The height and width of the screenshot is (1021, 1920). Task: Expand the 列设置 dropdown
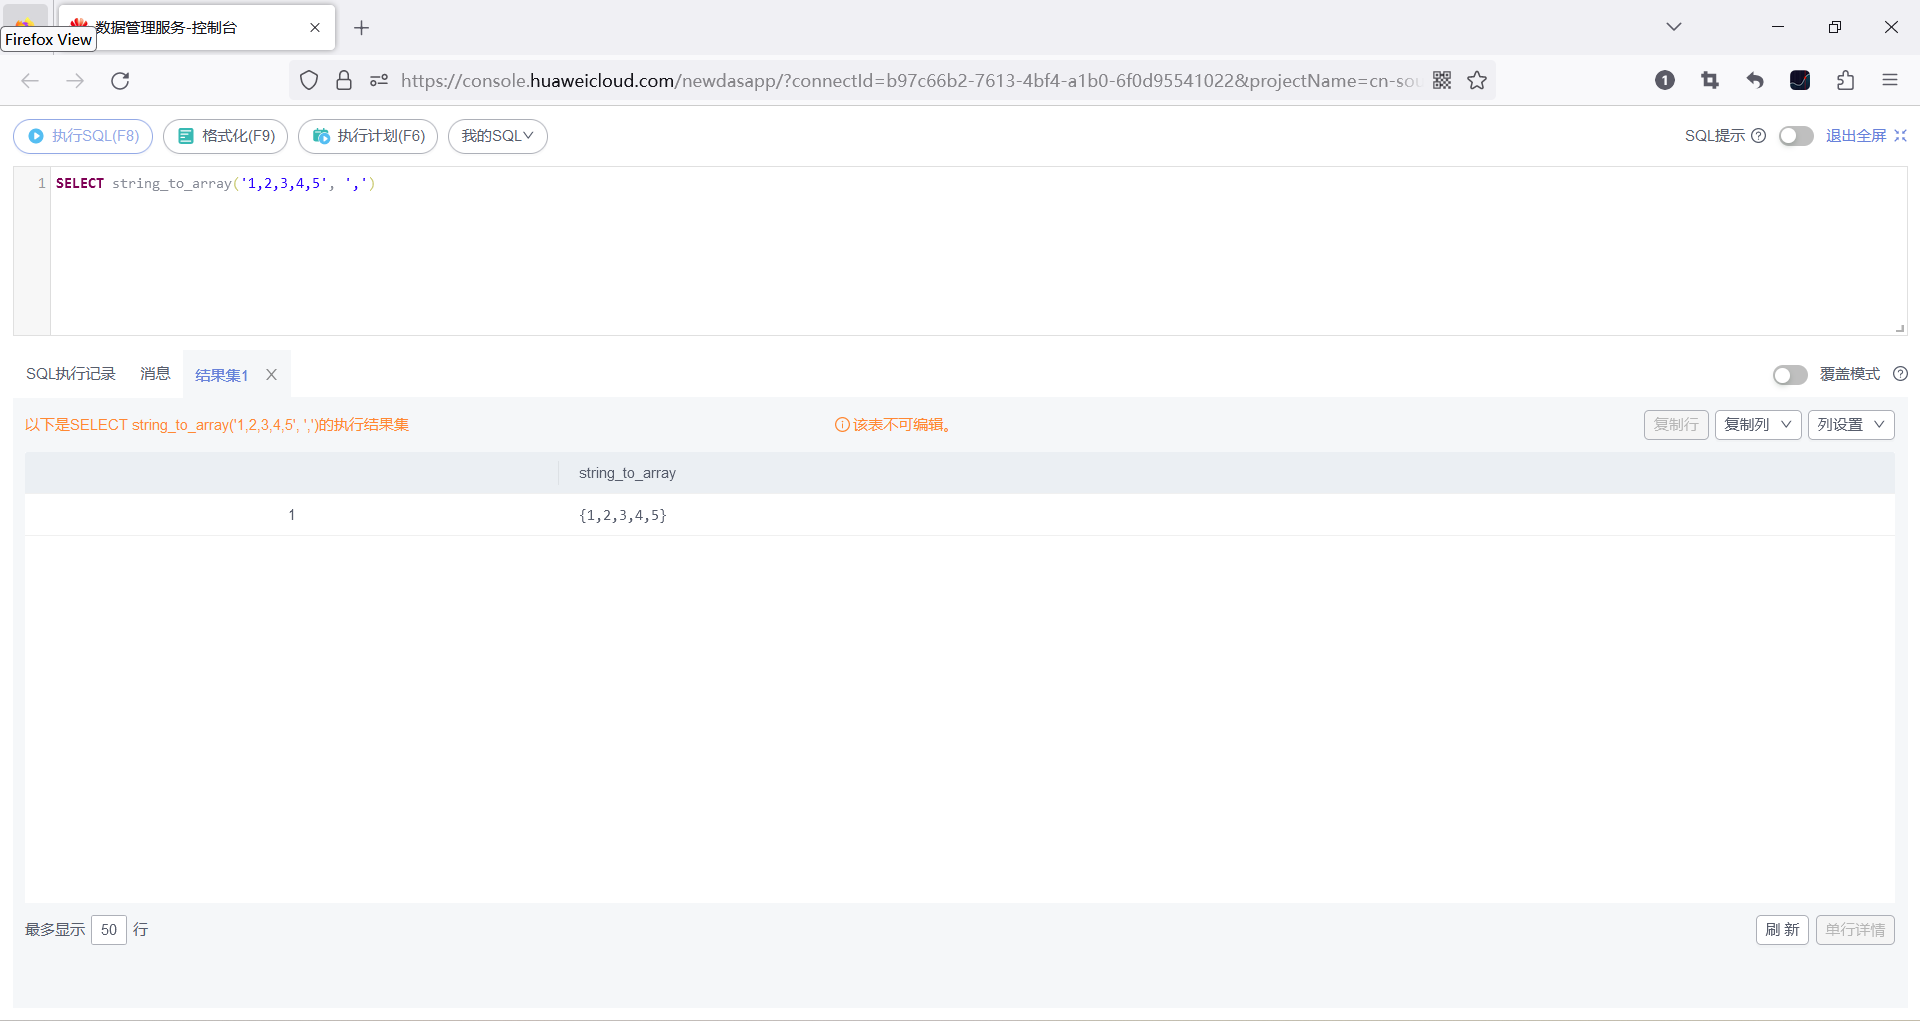point(1851,425)
